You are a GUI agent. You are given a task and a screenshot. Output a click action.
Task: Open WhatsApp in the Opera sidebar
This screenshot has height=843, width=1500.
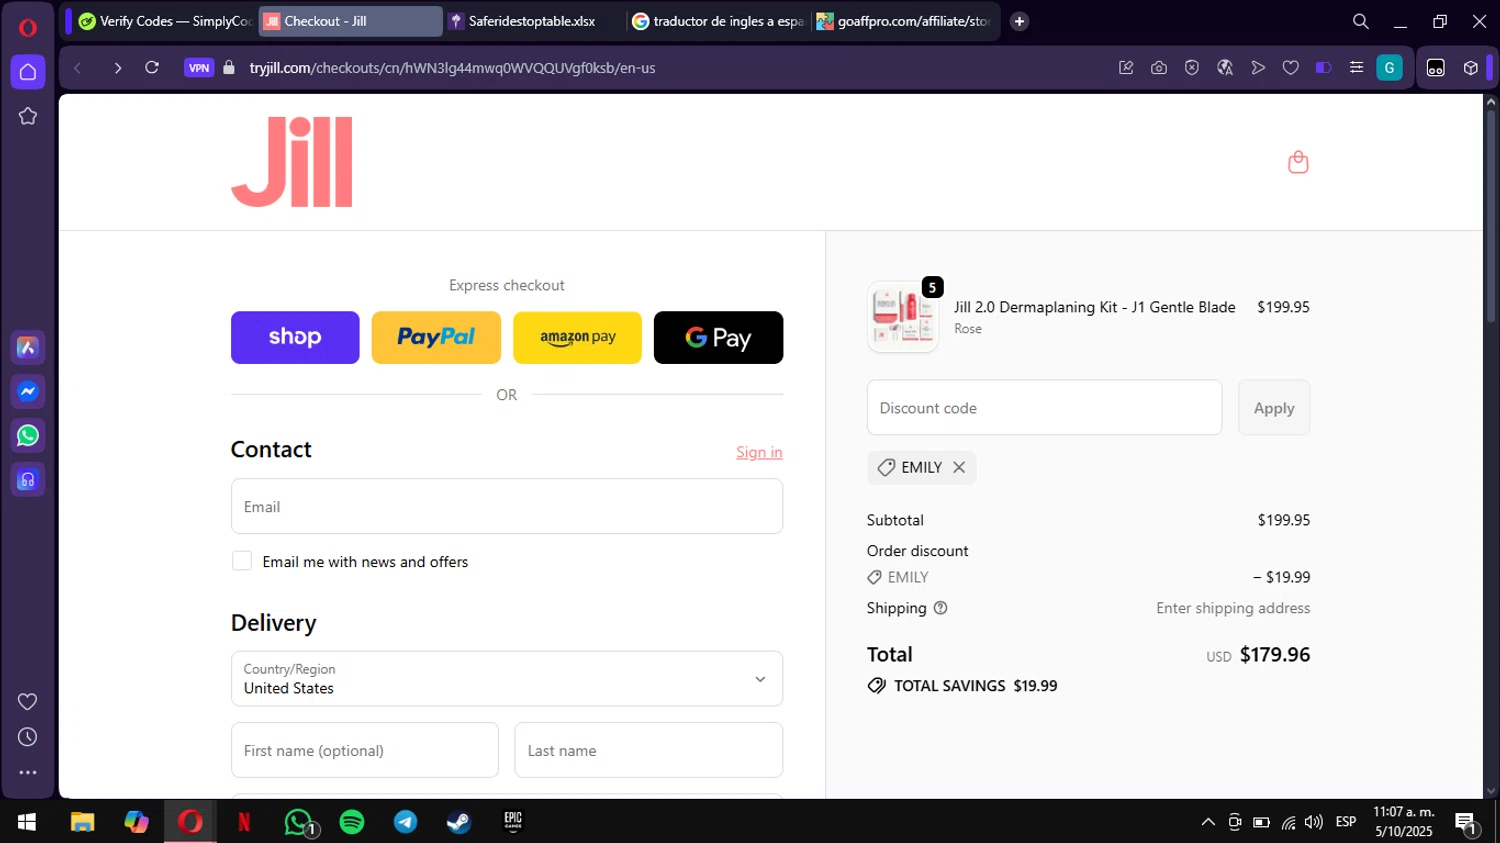(28, 436)
